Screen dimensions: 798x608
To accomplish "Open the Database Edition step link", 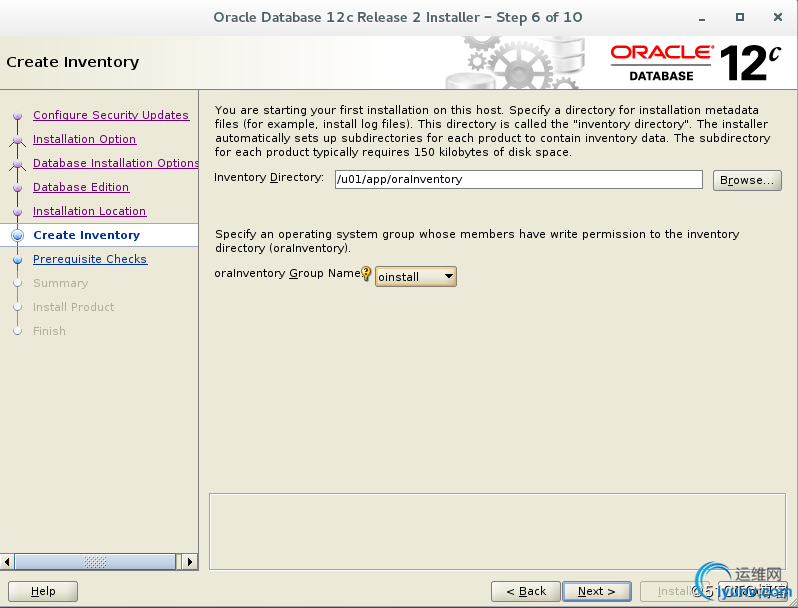I will click(x=81, y=187).
